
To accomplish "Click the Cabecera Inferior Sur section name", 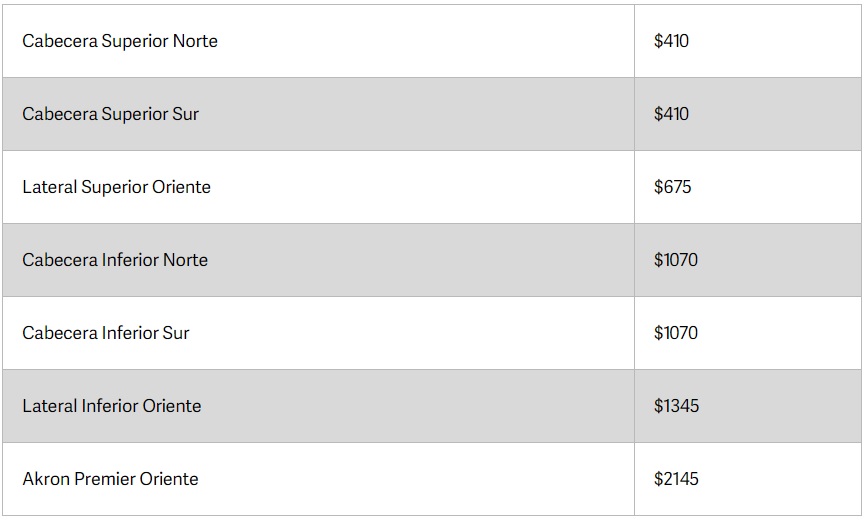I will point(106,333).
